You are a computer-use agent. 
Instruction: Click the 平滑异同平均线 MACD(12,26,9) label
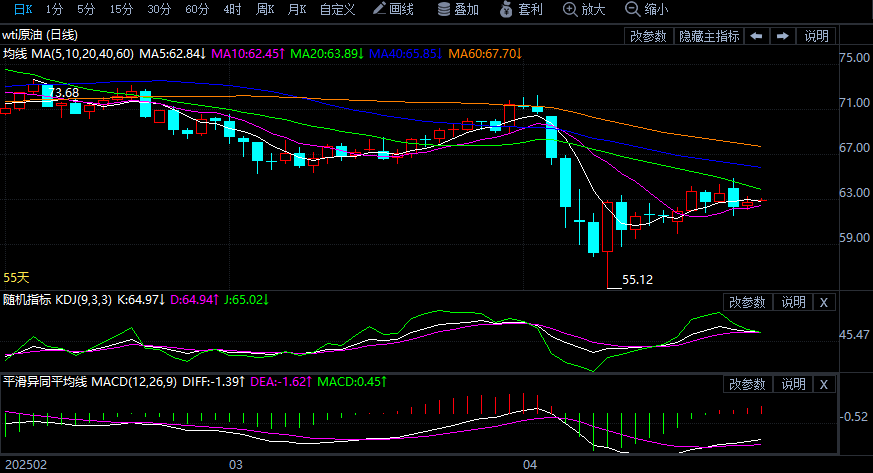pos(90,382)
